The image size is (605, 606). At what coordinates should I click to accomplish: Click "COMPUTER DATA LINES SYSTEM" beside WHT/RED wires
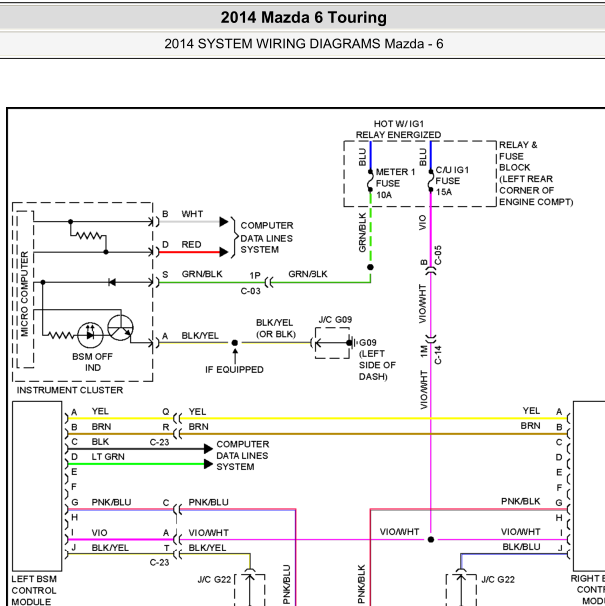(267, 237)
